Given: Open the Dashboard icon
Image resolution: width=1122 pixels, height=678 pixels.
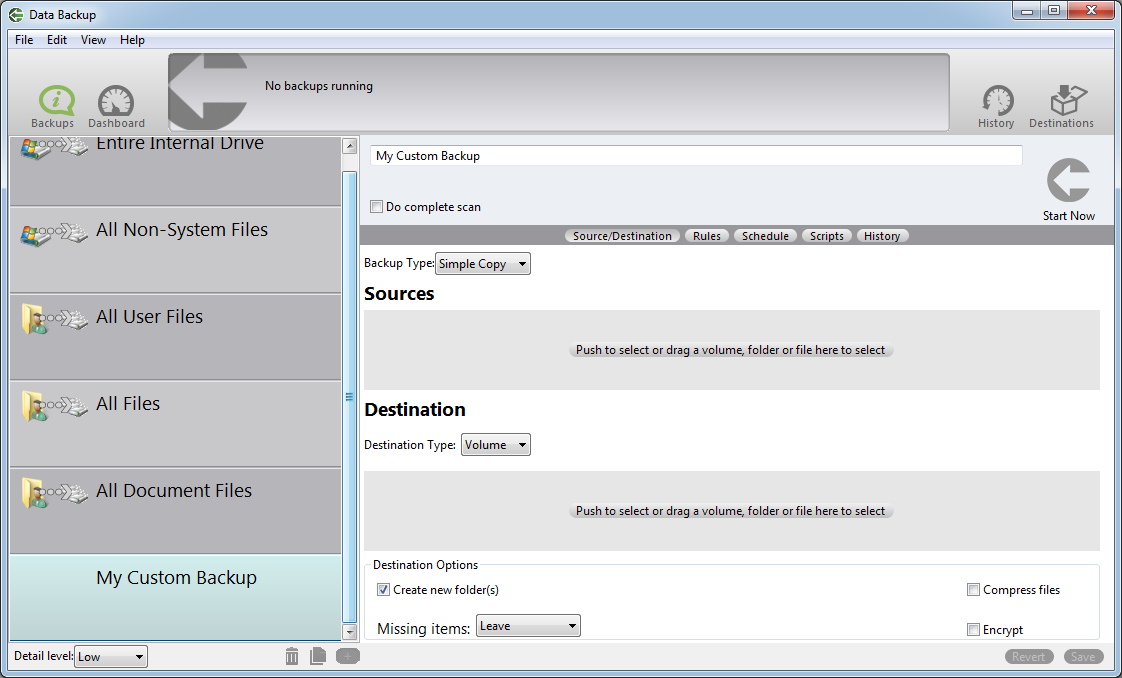Looking at the screenshot, I should pyautogui.click(x=115, y=103).
